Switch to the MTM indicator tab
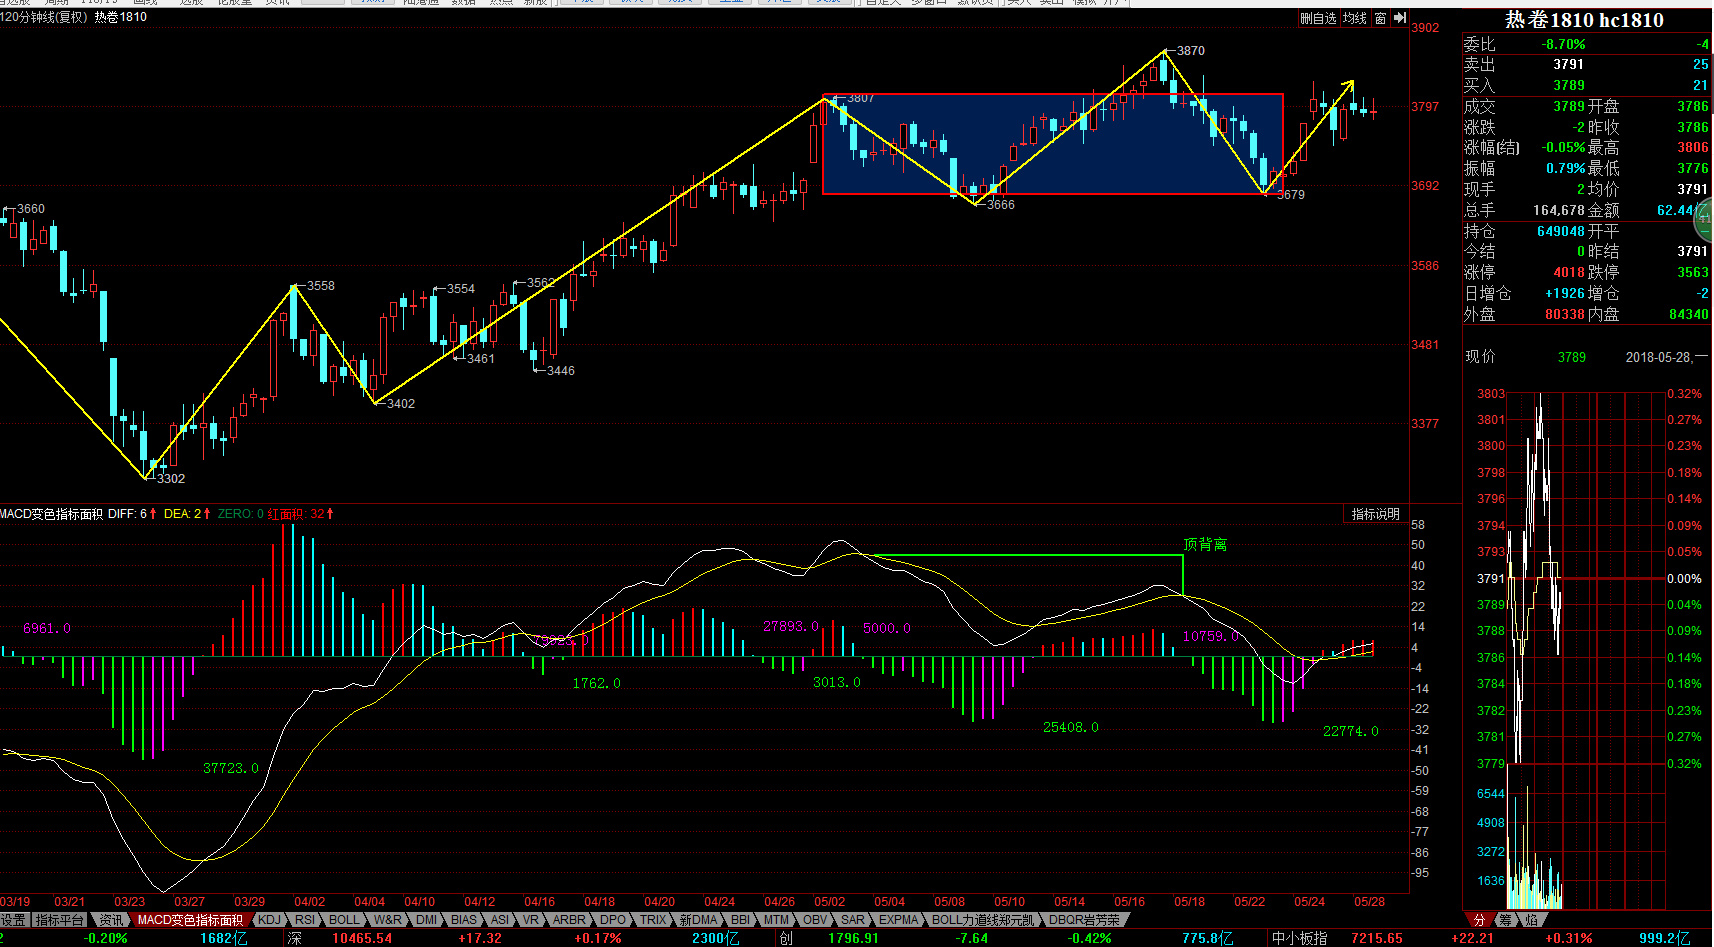 pos(776,920)
